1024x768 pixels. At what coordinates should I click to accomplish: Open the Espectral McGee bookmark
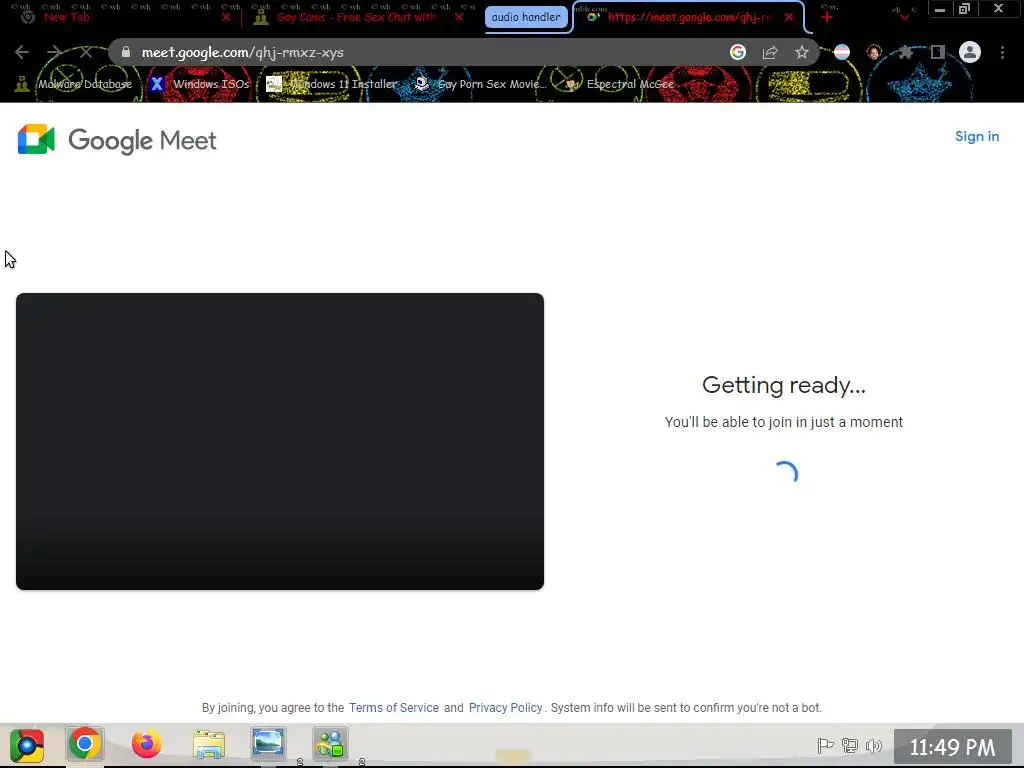coord(619,84)
